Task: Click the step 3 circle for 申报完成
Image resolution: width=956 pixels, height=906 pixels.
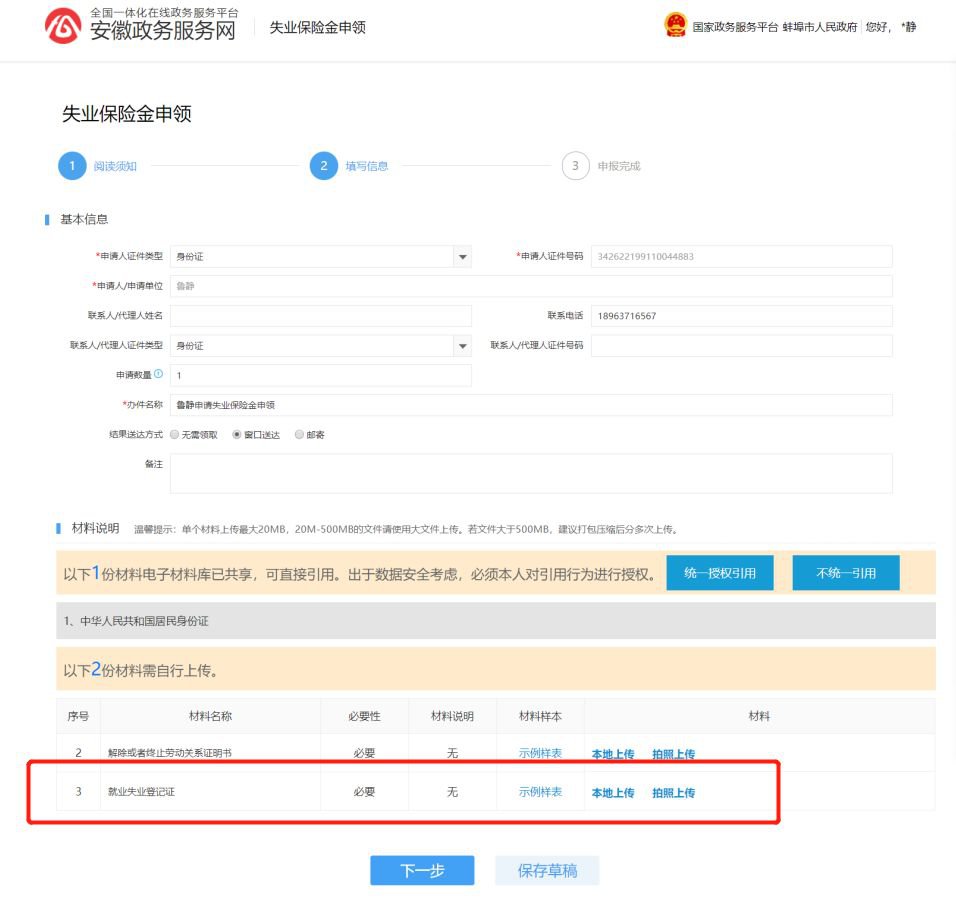Action: (x=576, y=166)
